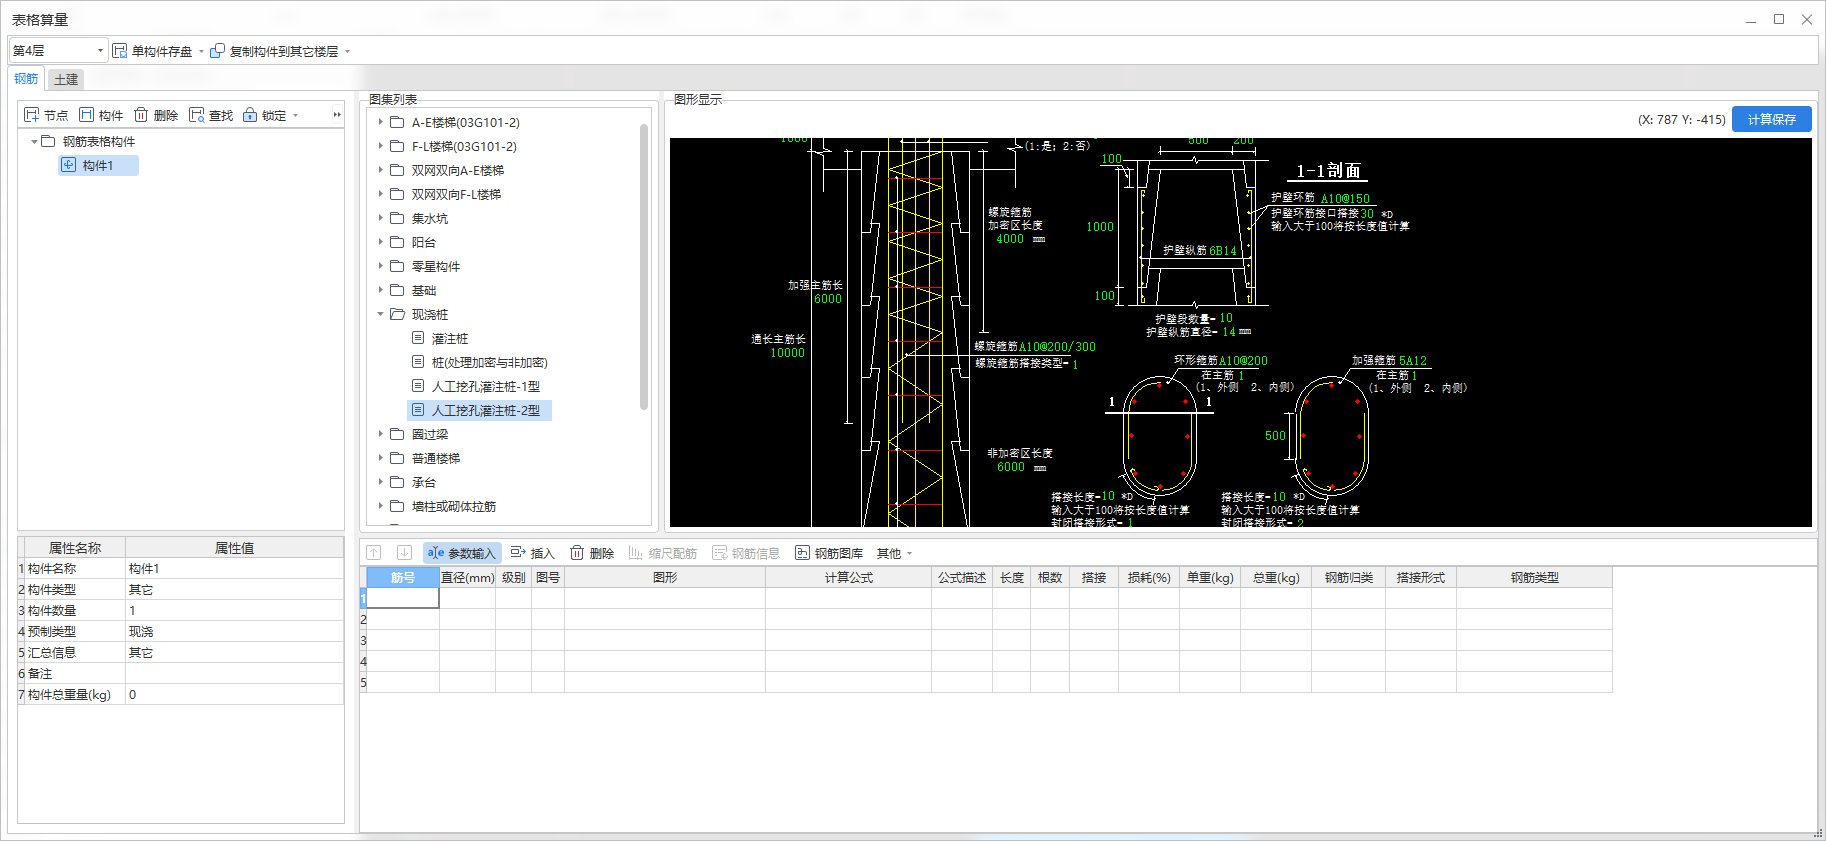Viewport: 1826px width, 841px height.
Task: Expand the 基础 folder
Action: point(381,290)
